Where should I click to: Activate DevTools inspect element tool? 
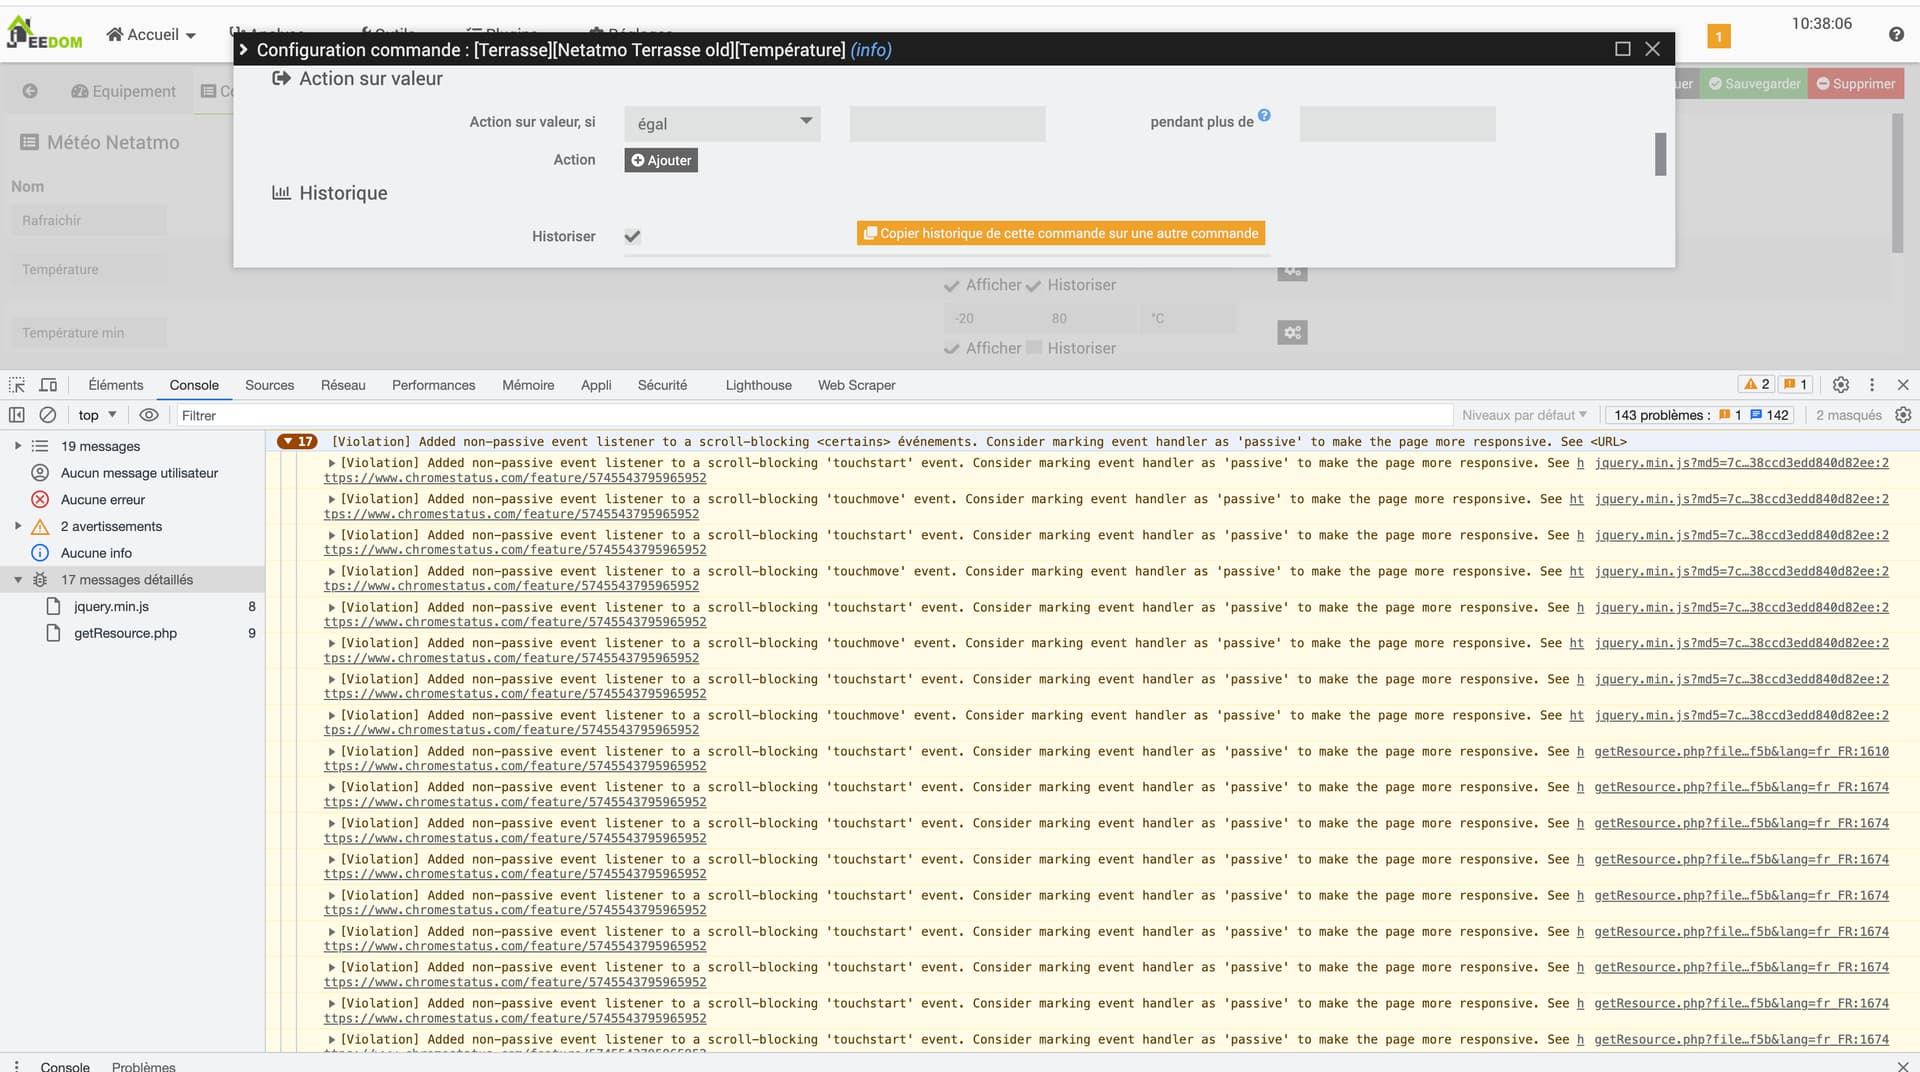17,385
